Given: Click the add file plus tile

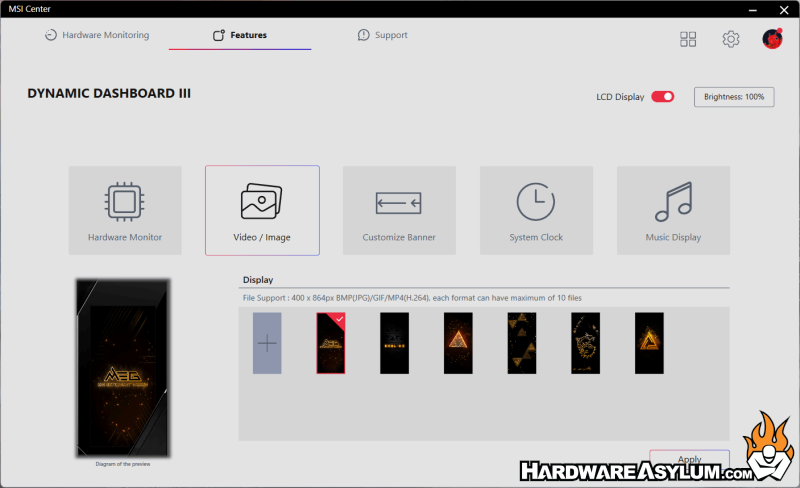Looking at the screenshot, I should click(x=267, y=343).
